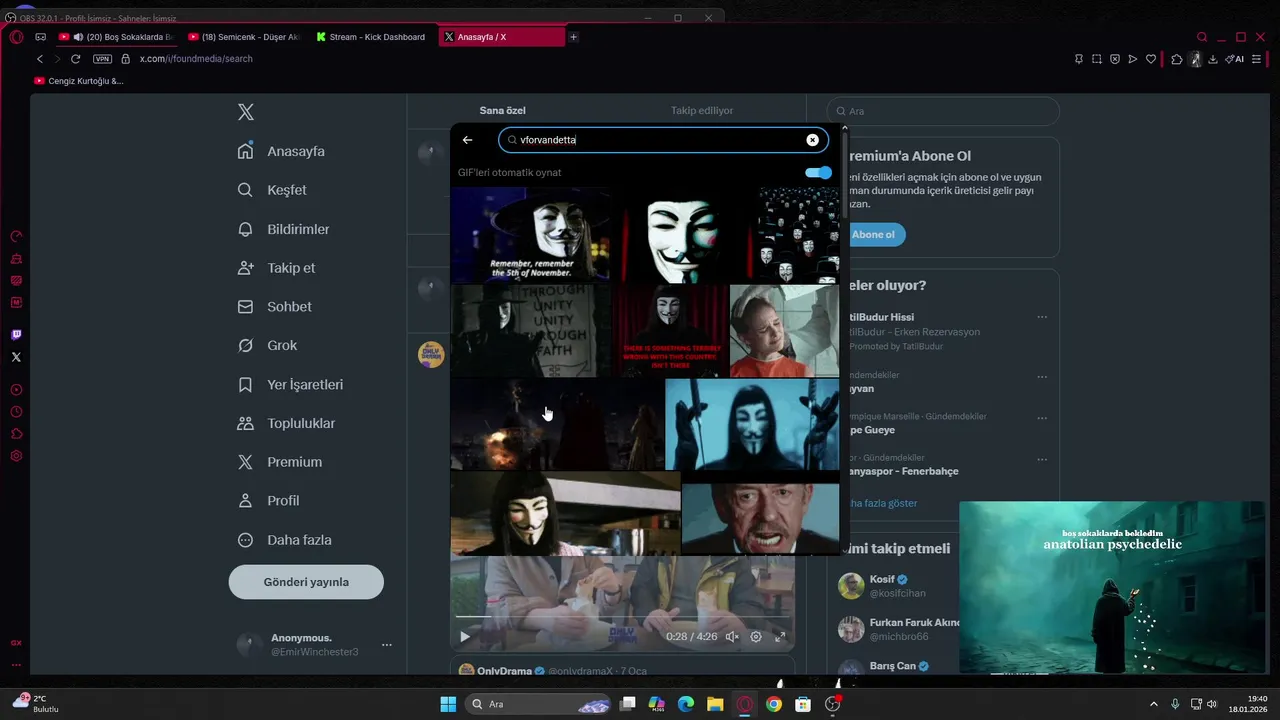Open account options for Anonymous.
Image resolution: width=1280 pixels, height=720 pixels.
[x=387, y=645]
